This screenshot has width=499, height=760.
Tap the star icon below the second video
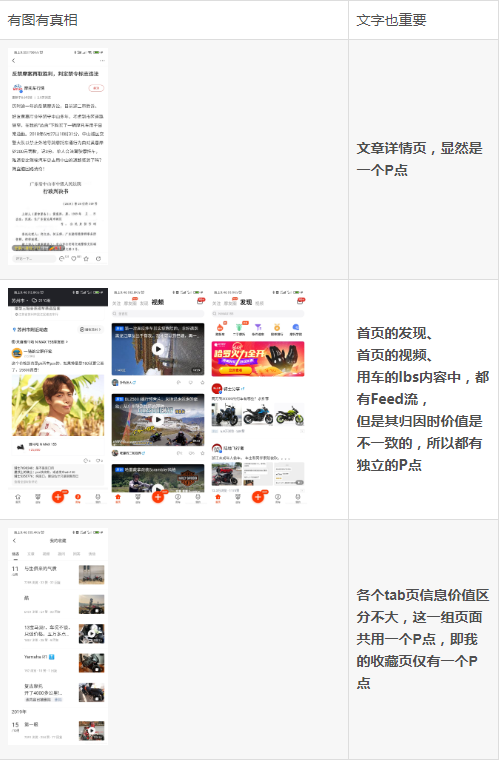pos(202,453)
